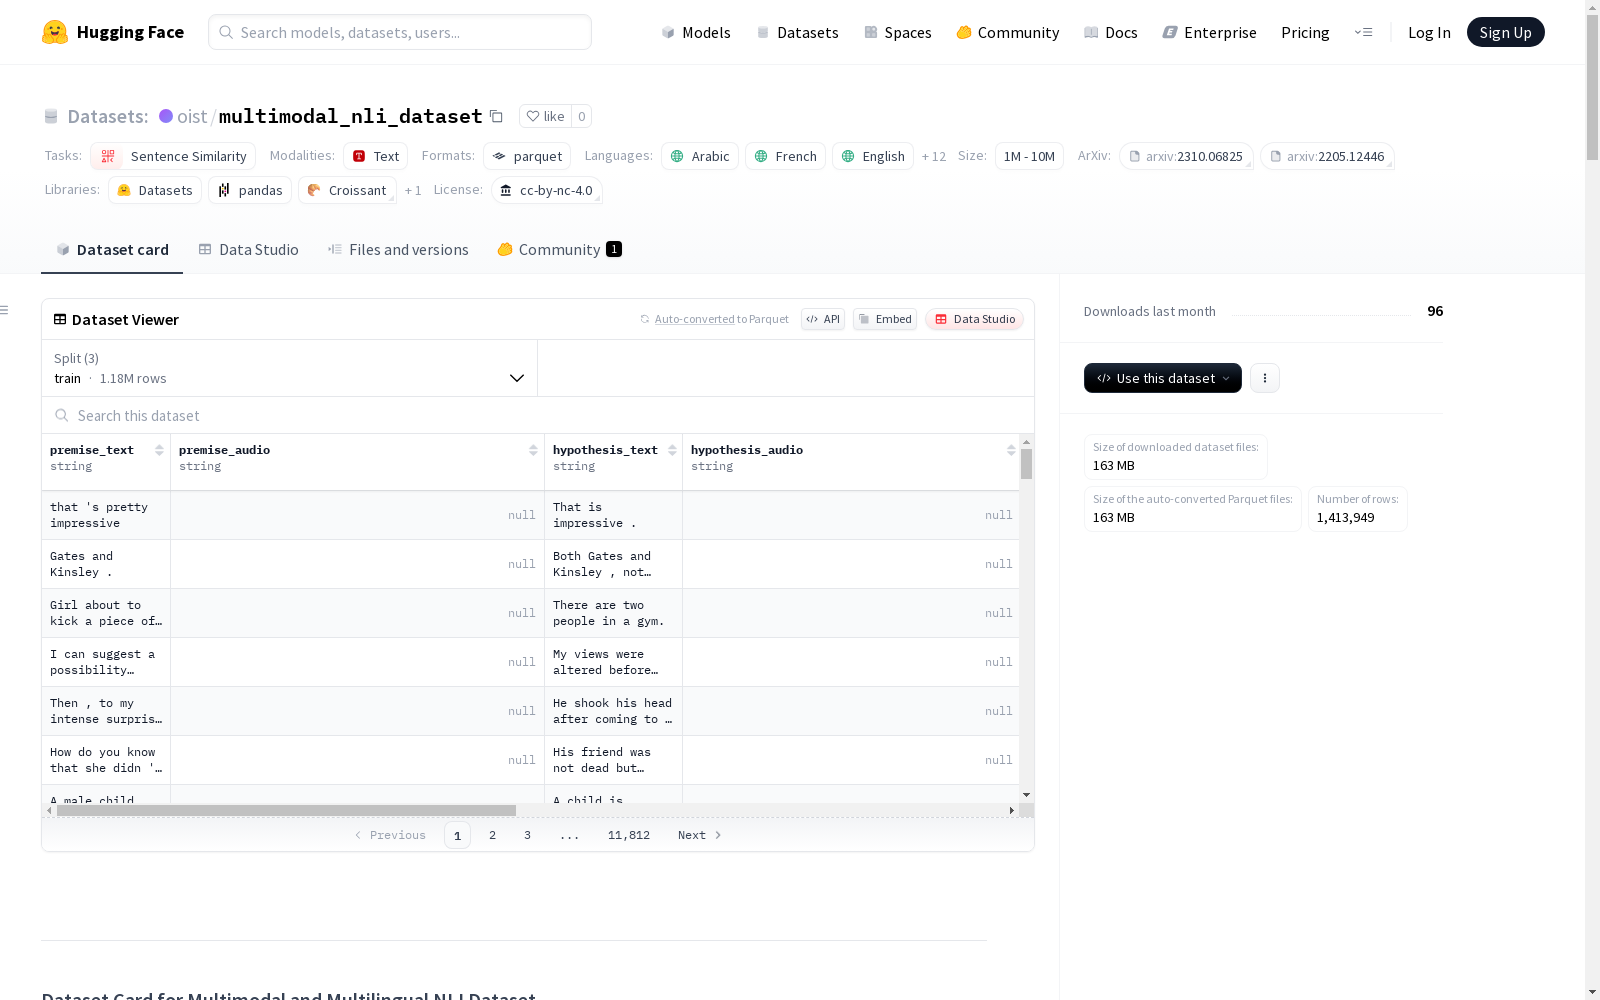Click the Text modality tag
The image size is (1600, 1000).
376,156
